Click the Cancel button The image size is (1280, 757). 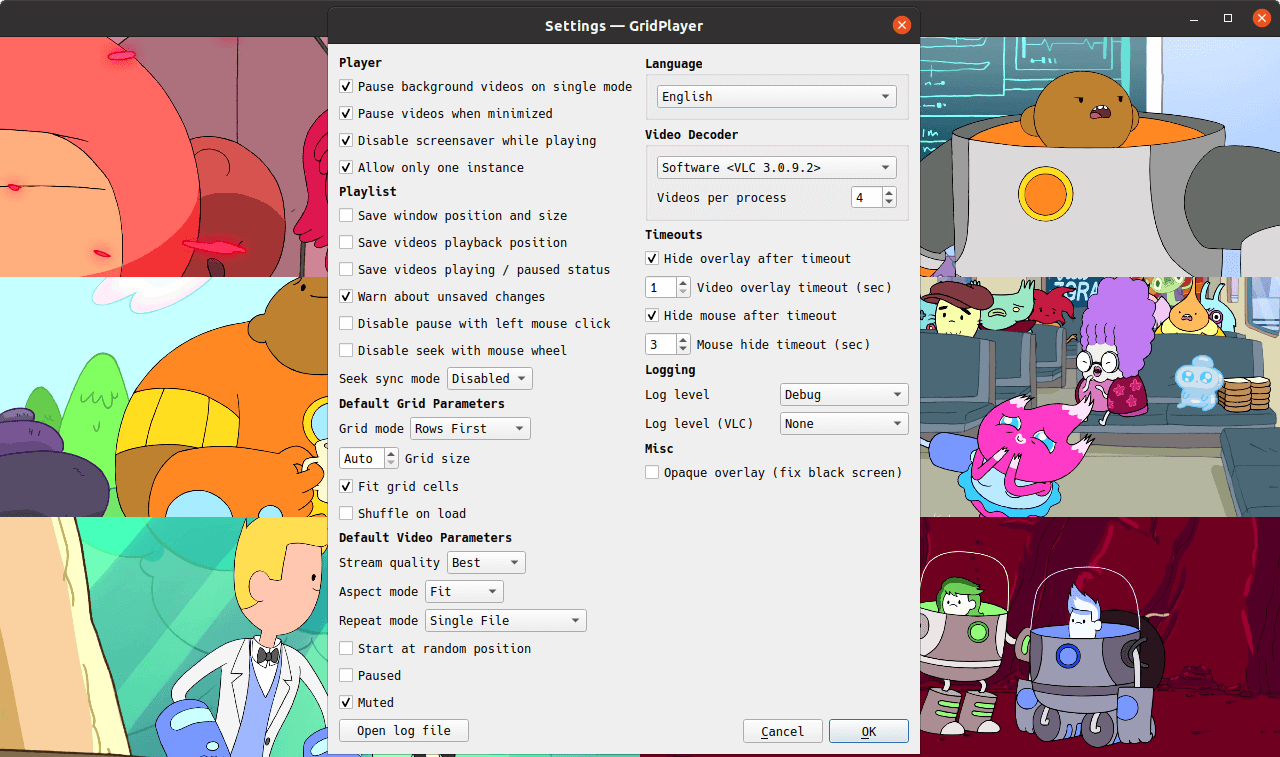click(x=783, y=732)
